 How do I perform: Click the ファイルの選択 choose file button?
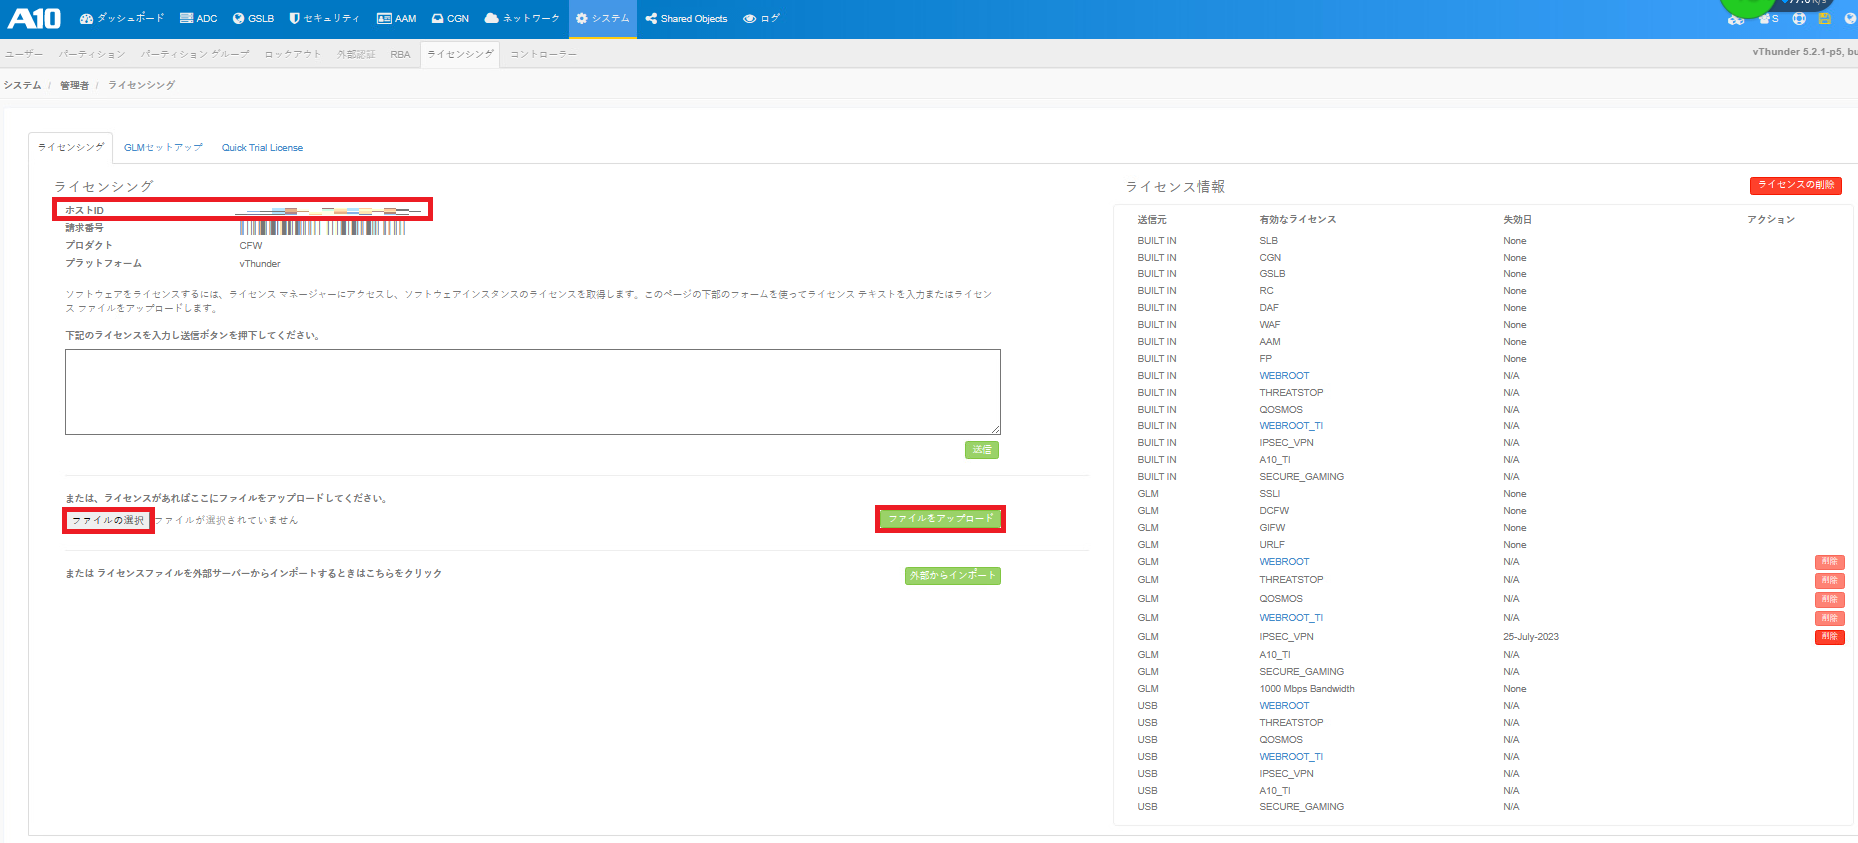[108, 520]
